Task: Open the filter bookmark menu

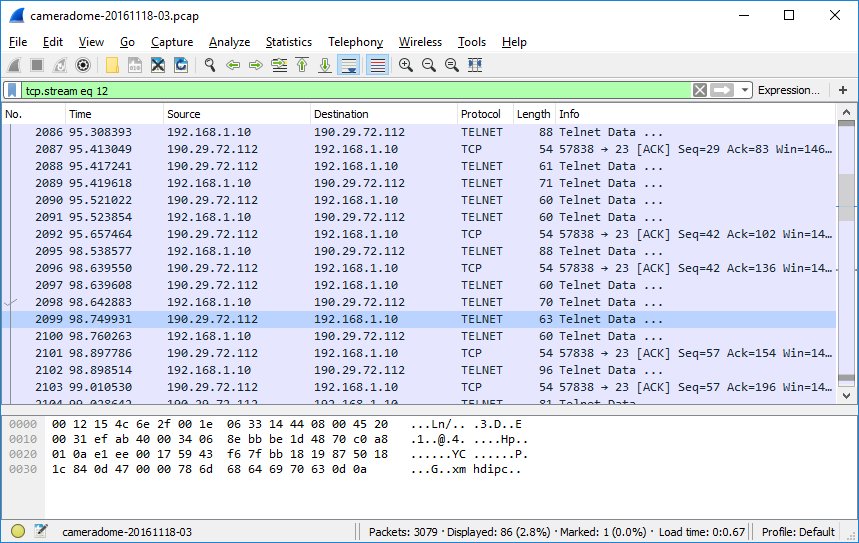Action: click(12, 90)
